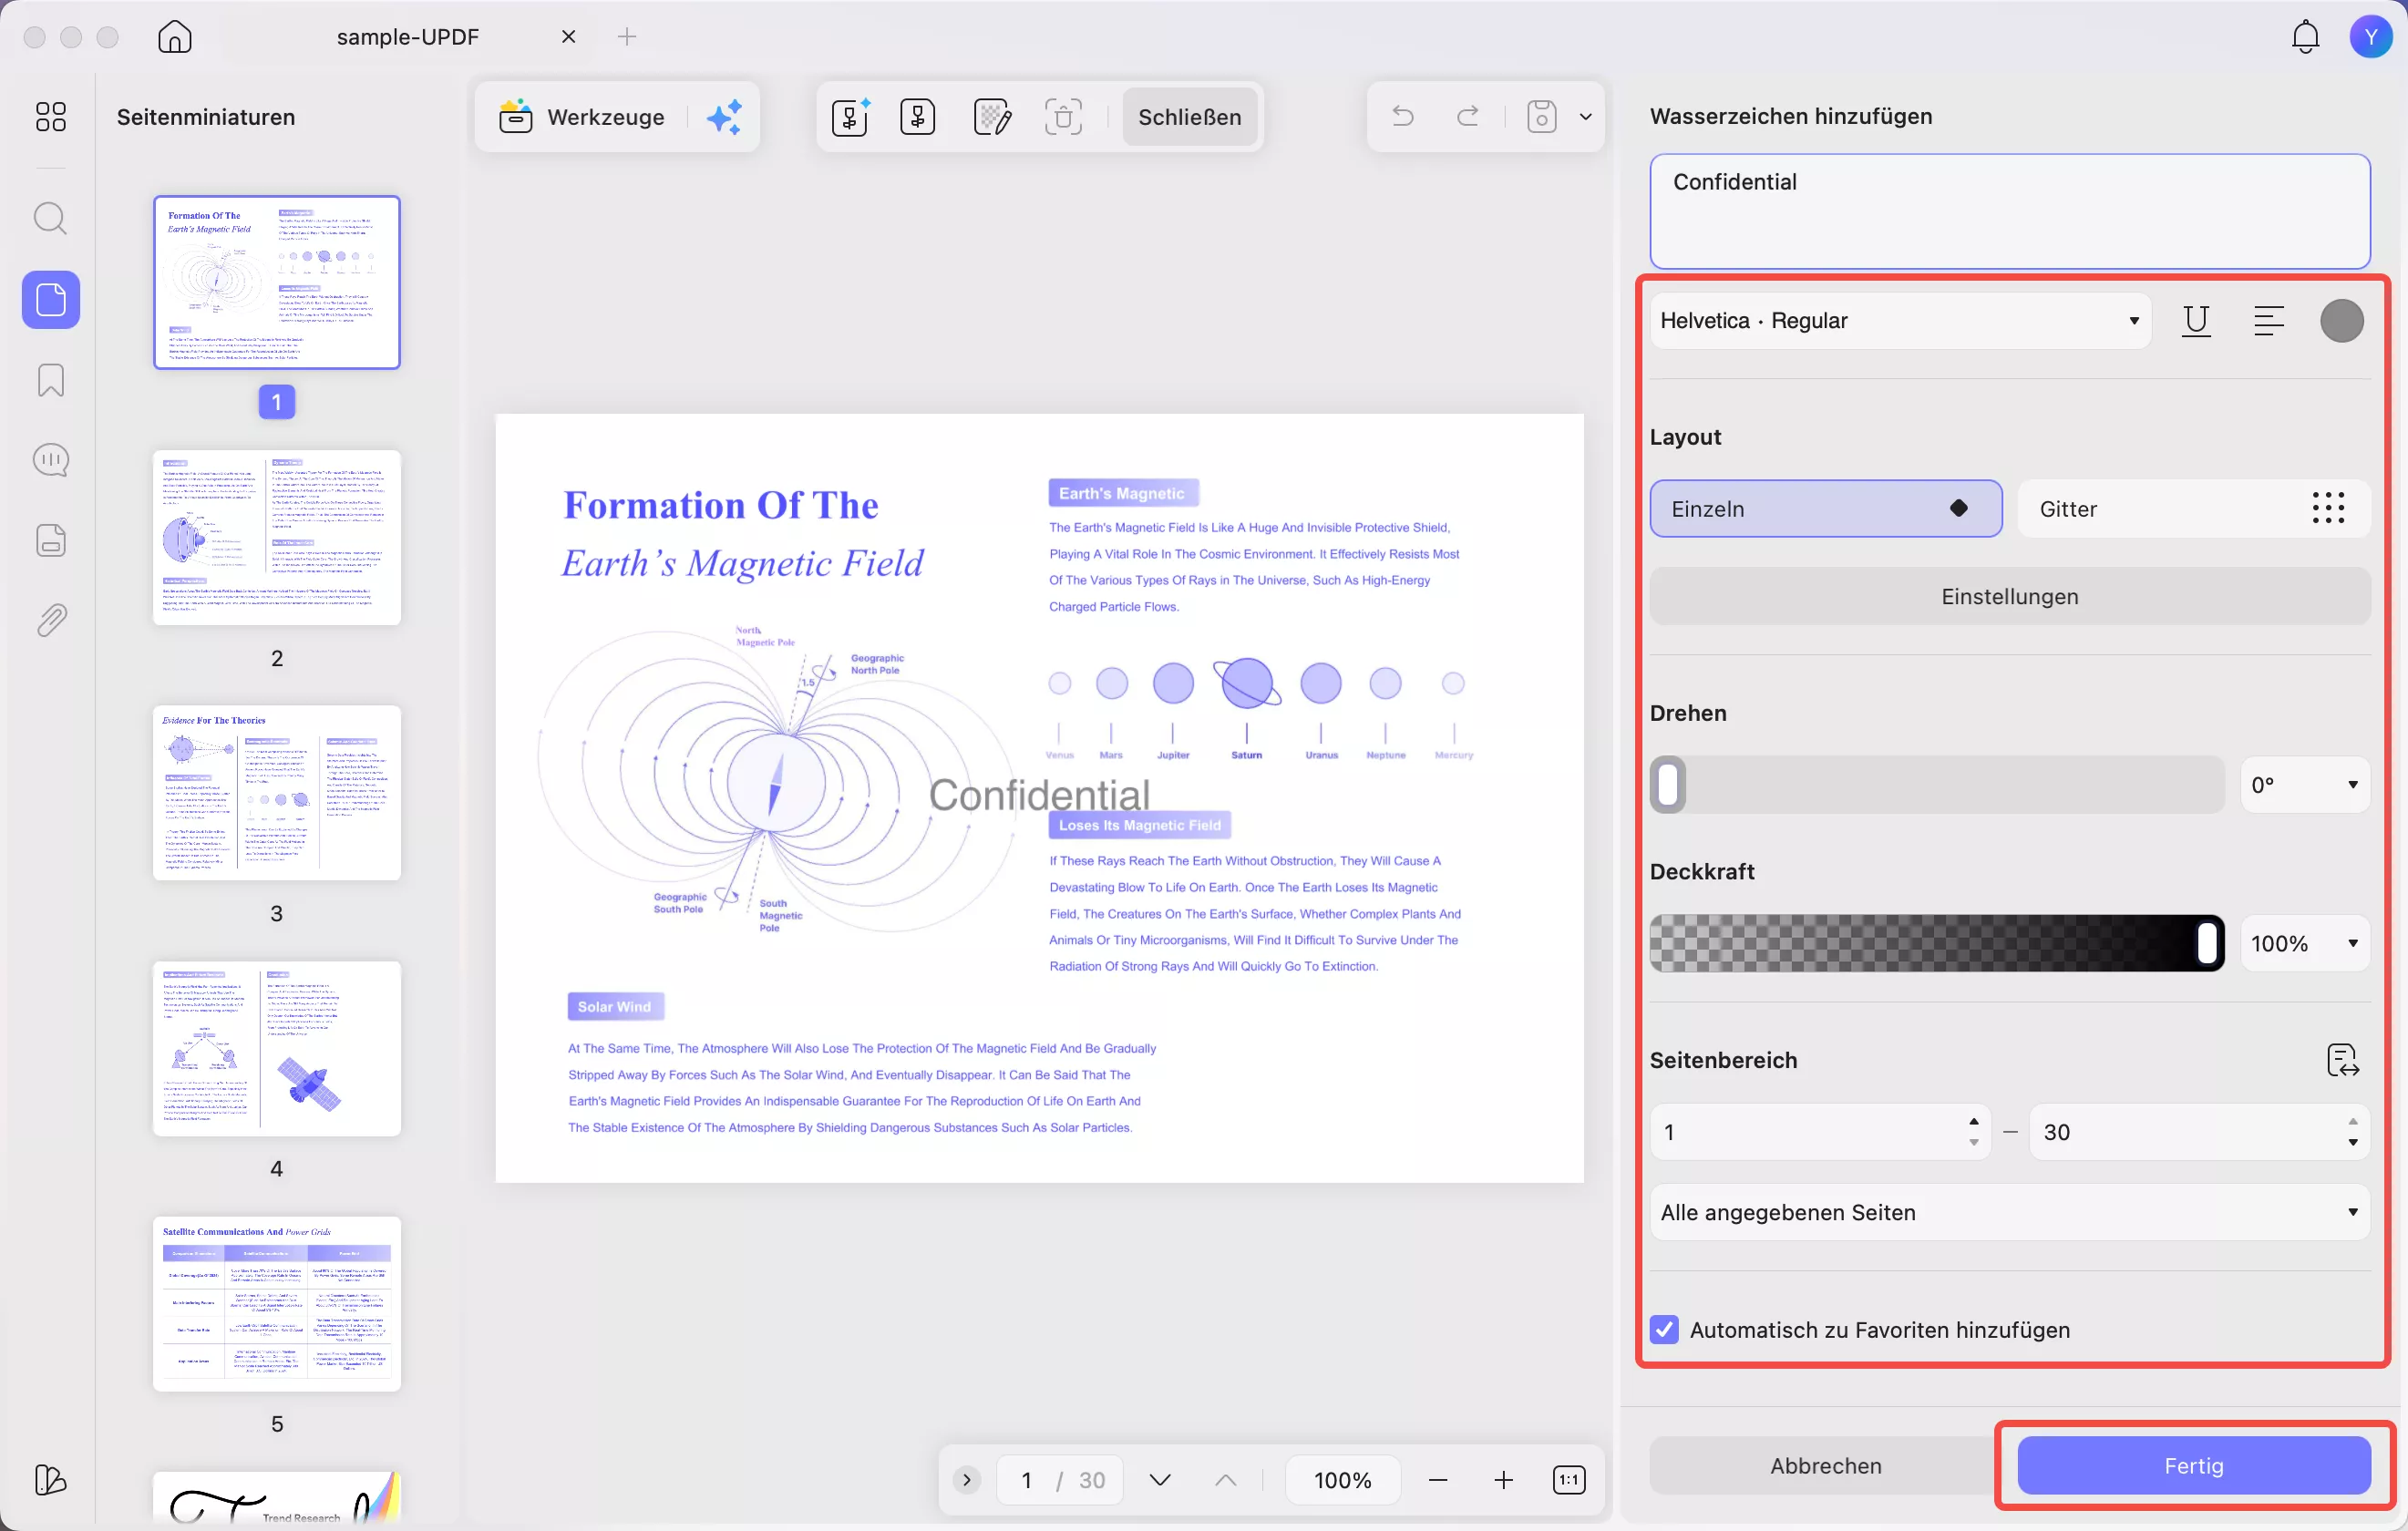Screen dimensions: 2408x1531
Task: Click the Fertig button
Action: coord(2193,1465)
